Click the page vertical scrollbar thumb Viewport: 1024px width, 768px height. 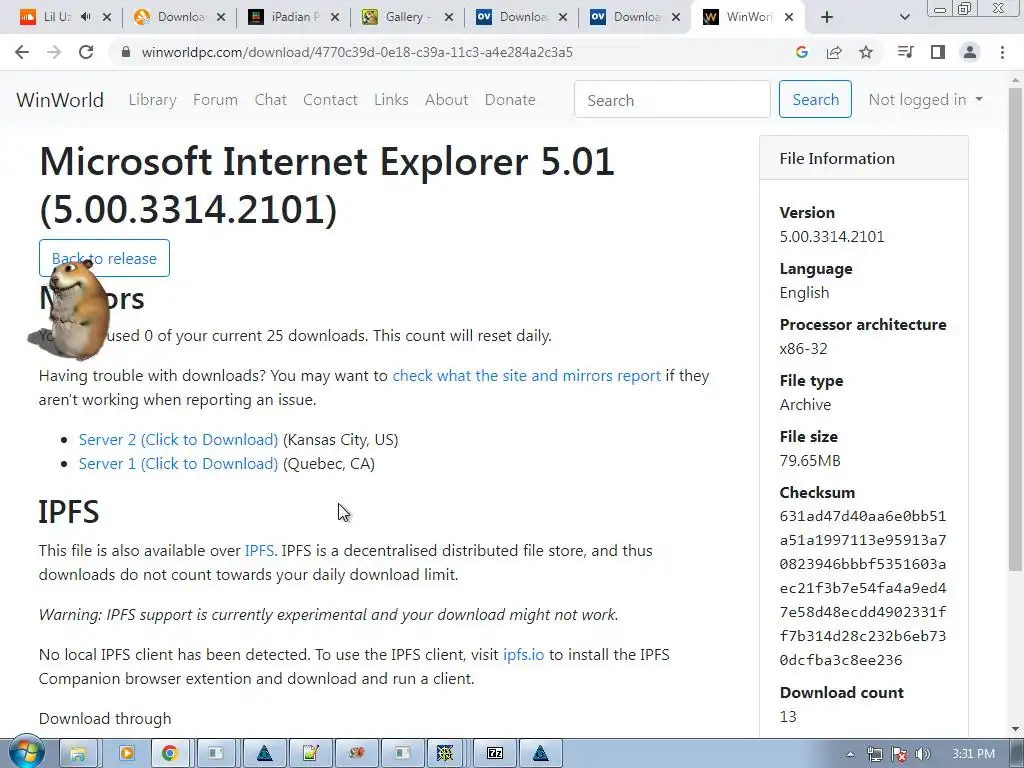tap(1015, 327)
